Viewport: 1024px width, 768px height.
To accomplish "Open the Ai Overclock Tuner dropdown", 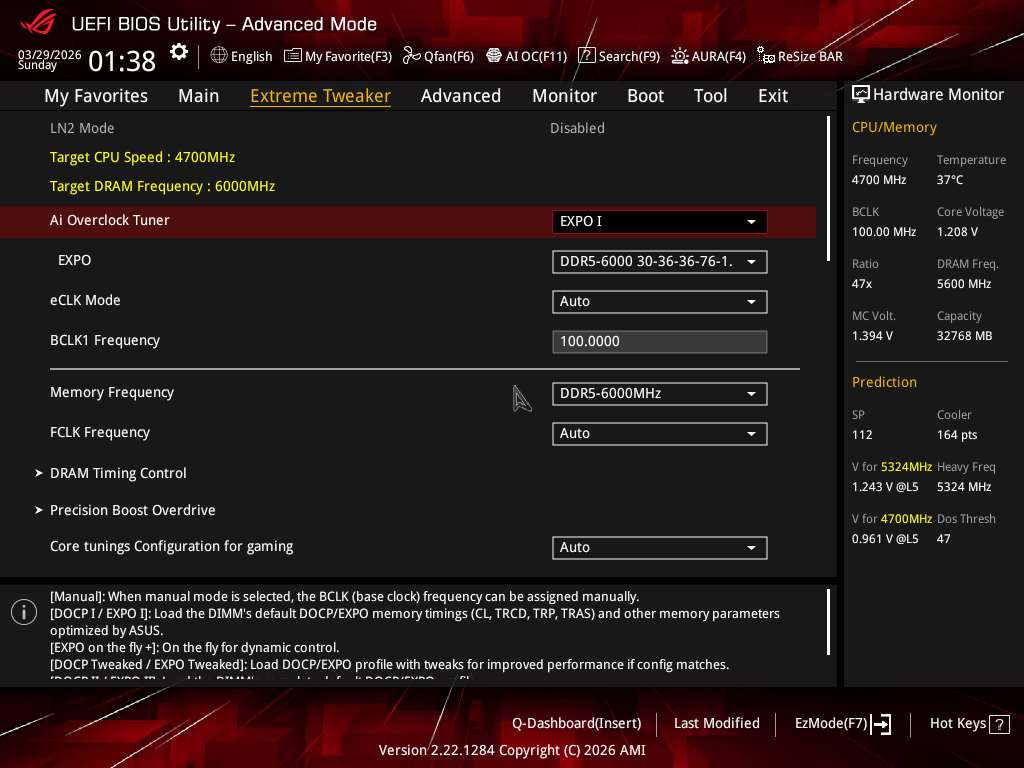I will click(659, 221).
